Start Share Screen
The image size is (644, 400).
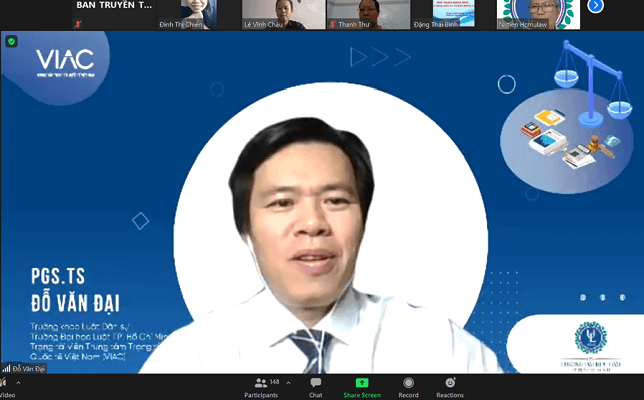click(x=362, y=388)
